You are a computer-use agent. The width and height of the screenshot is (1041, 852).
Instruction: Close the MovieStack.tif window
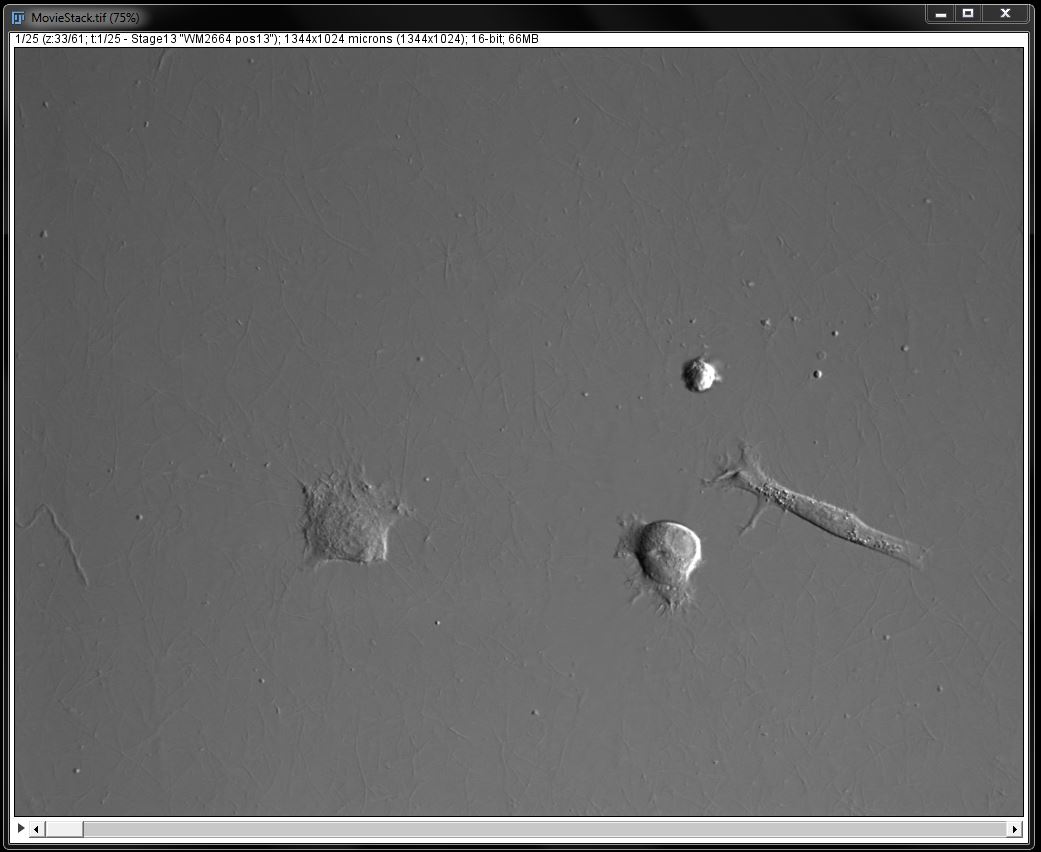click(1005, 14)
